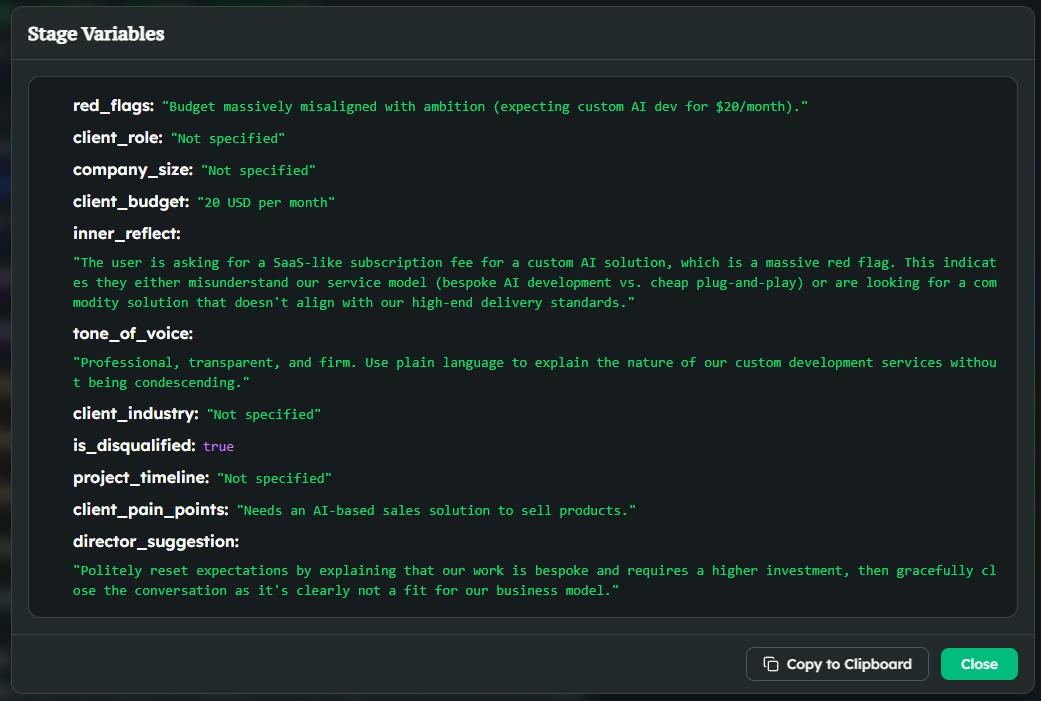Image resolution: width=1041 pixels, height=701 pixels.
Task: Click the project_timeline "Not specified" value
Action: pos(274,479)
